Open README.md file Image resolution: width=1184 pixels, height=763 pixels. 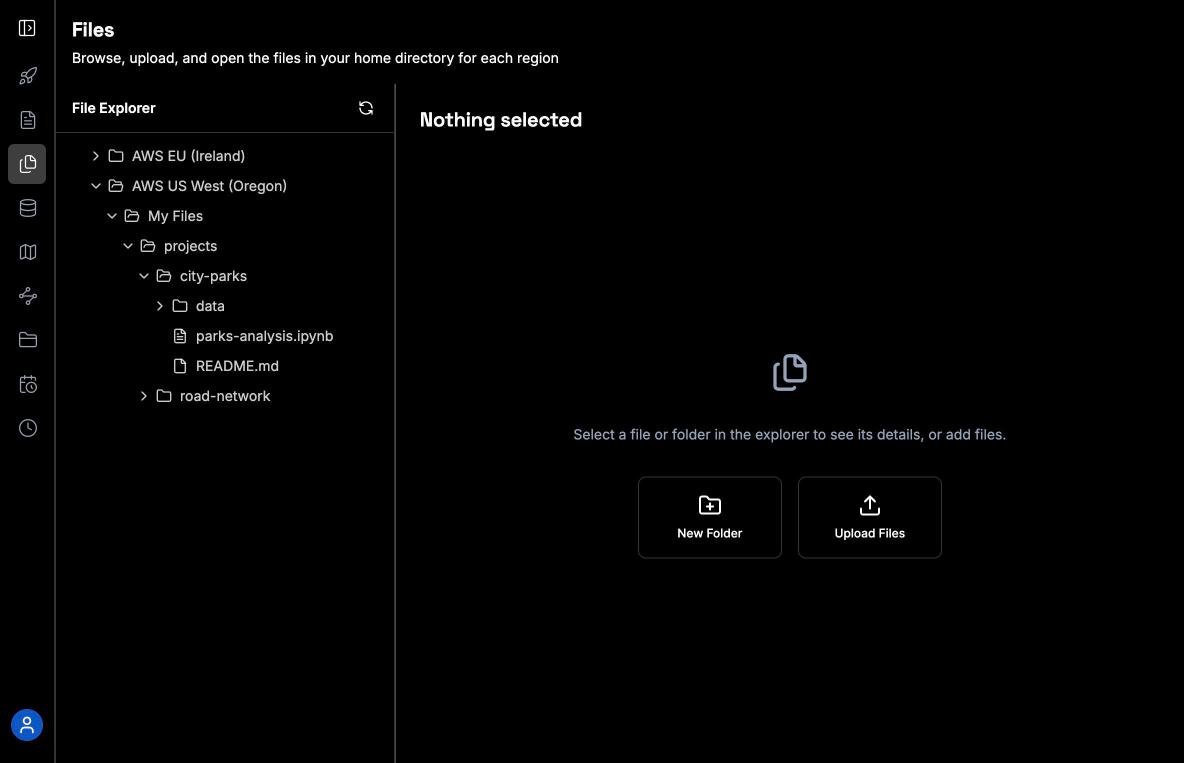pos(237,366)
